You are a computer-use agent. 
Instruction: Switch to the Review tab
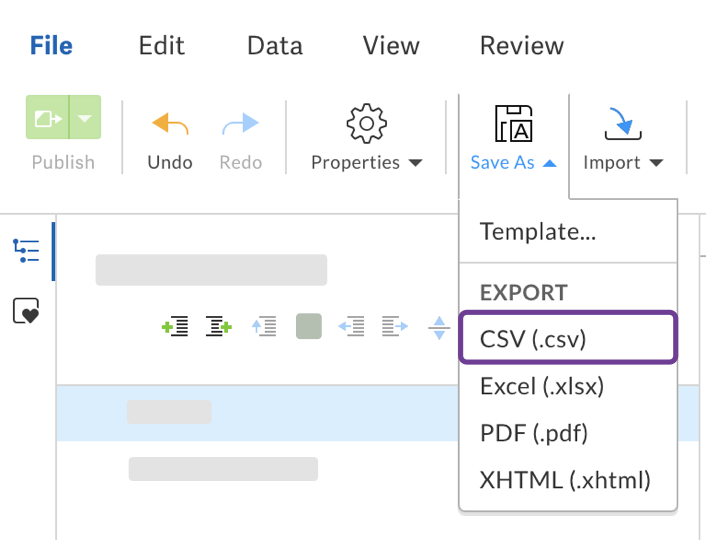click(522, 46)
